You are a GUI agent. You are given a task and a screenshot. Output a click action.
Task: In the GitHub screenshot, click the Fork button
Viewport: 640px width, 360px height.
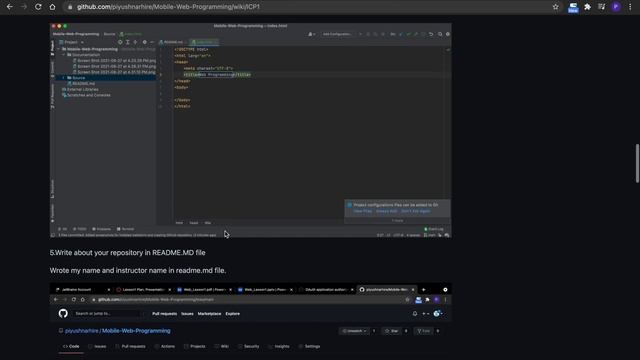click(424, 331)
